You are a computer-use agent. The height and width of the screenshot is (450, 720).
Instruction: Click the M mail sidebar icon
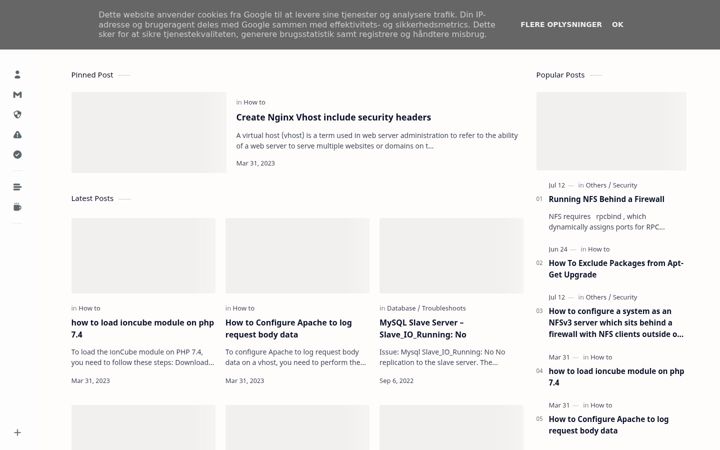[17, 95]
